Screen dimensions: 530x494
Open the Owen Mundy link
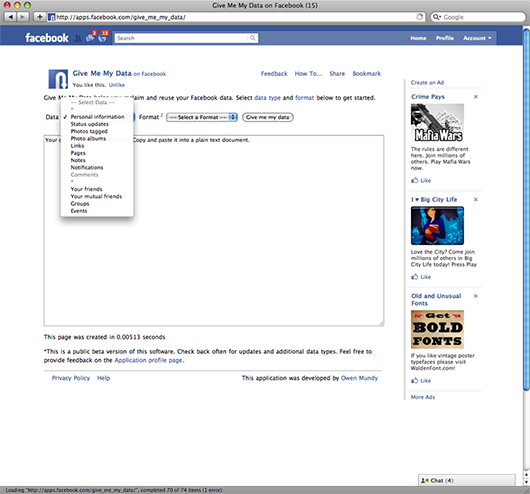(x=359, y=378)
